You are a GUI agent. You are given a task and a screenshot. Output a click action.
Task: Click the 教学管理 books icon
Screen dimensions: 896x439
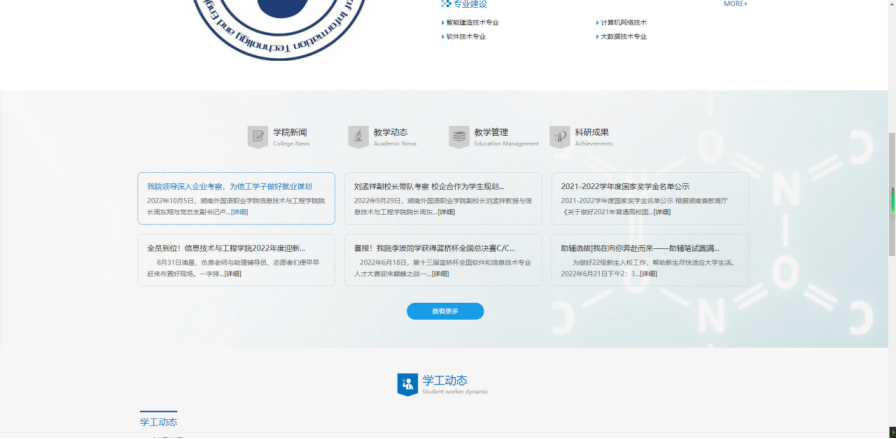[x=459, y=136]
